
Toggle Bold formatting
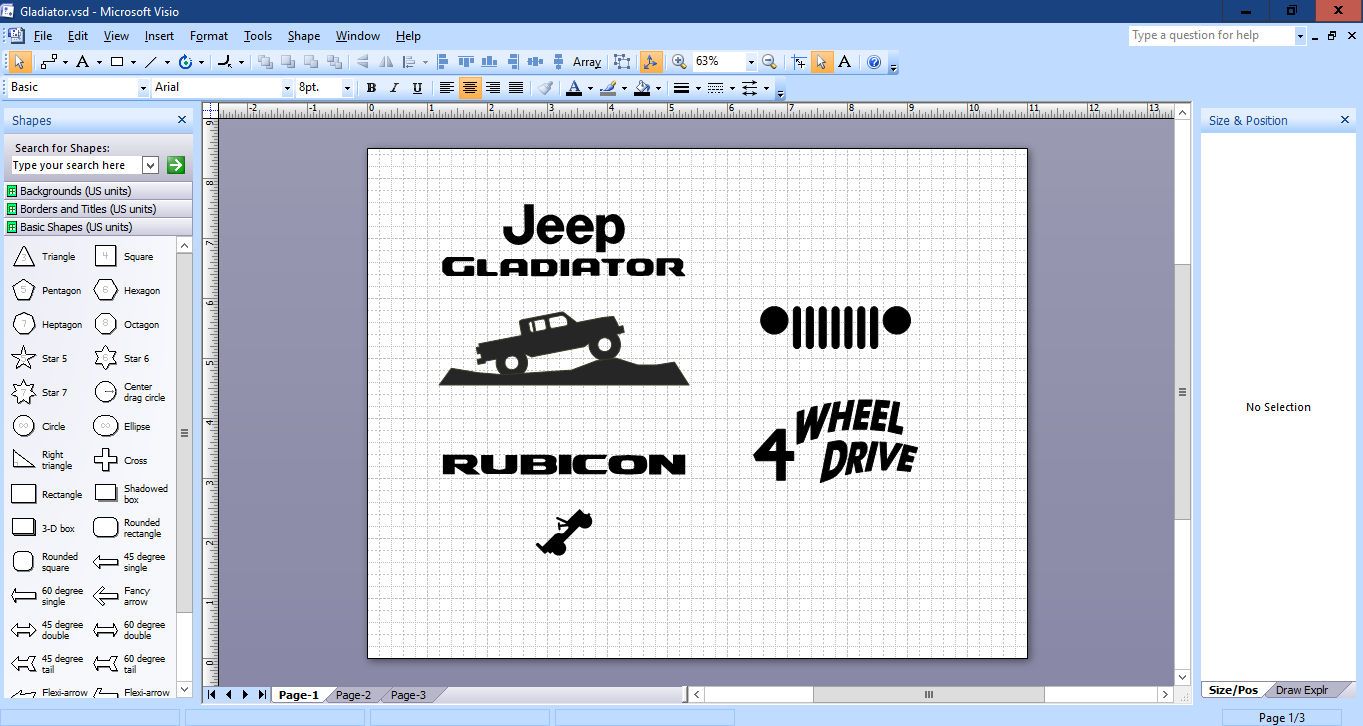[371, 88]
